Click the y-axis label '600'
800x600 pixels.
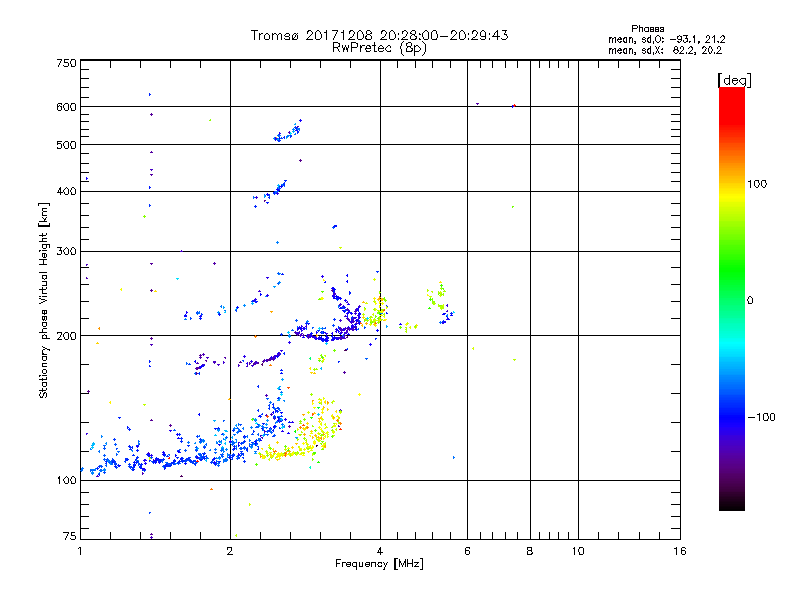(66, 107)
